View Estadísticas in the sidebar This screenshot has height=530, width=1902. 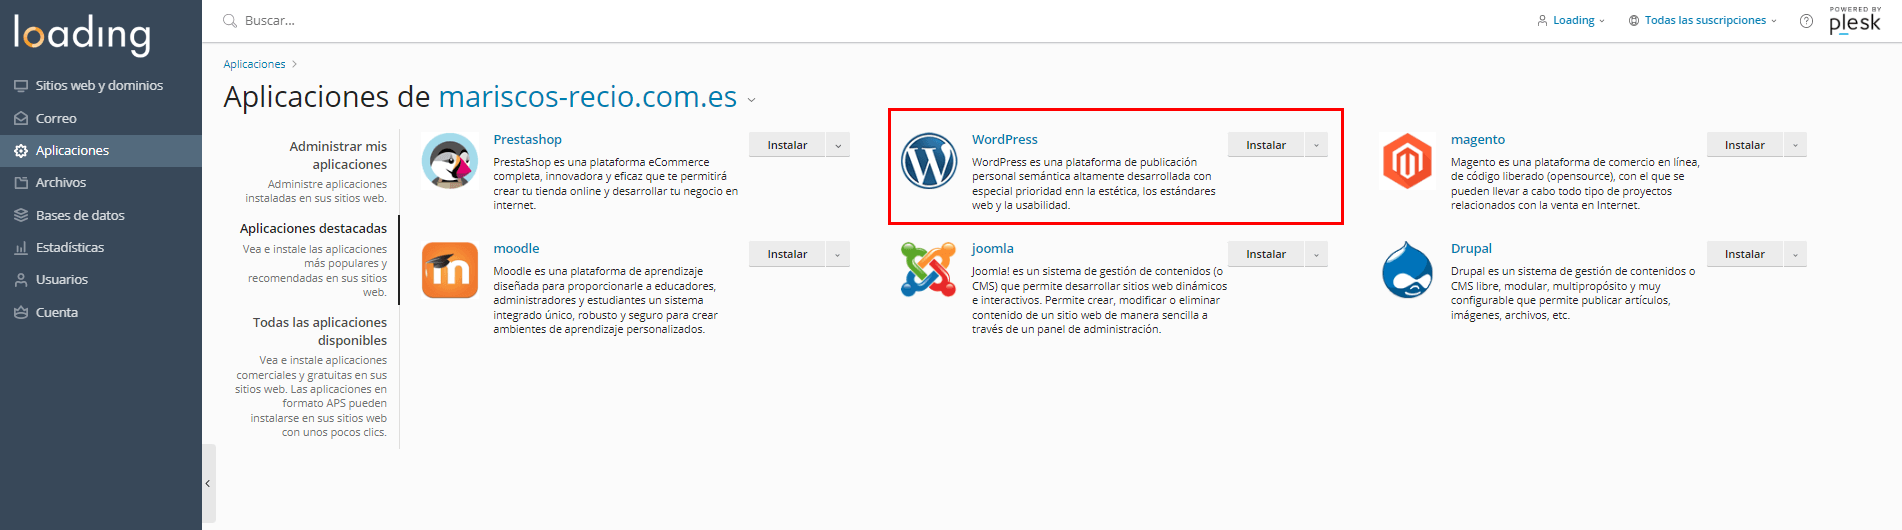[101, 248]
